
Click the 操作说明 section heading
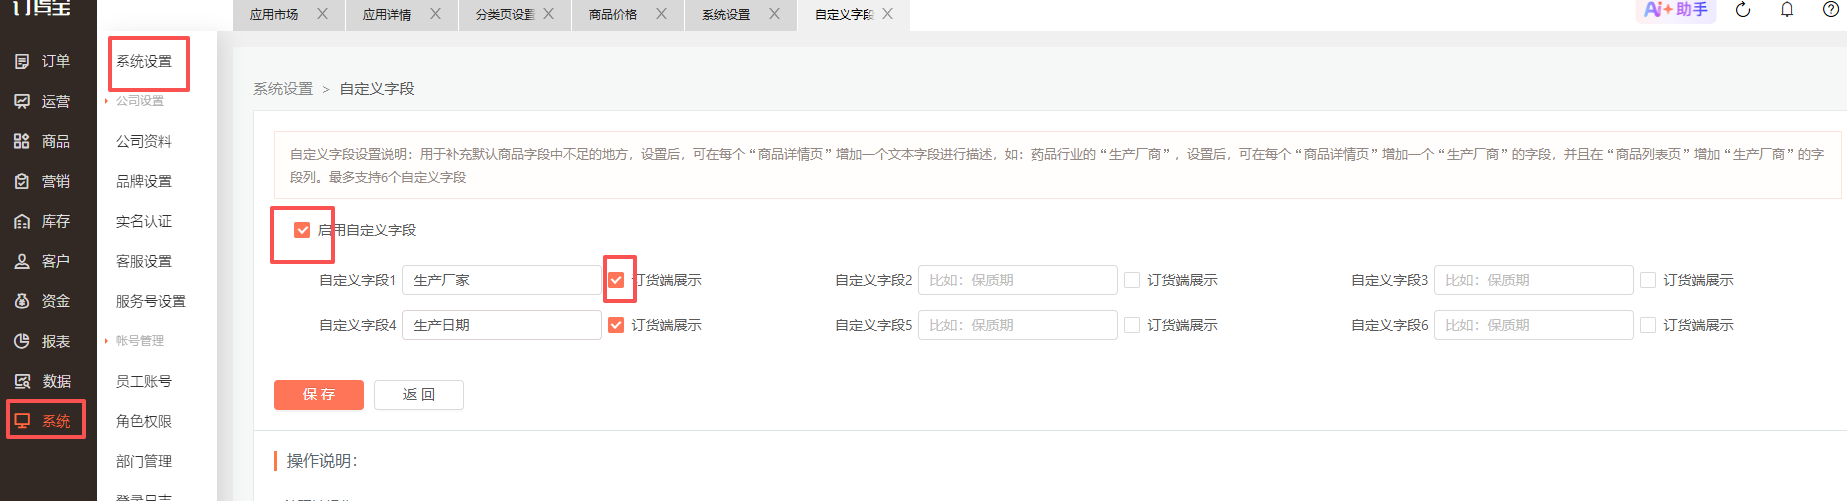click(322, 461)
